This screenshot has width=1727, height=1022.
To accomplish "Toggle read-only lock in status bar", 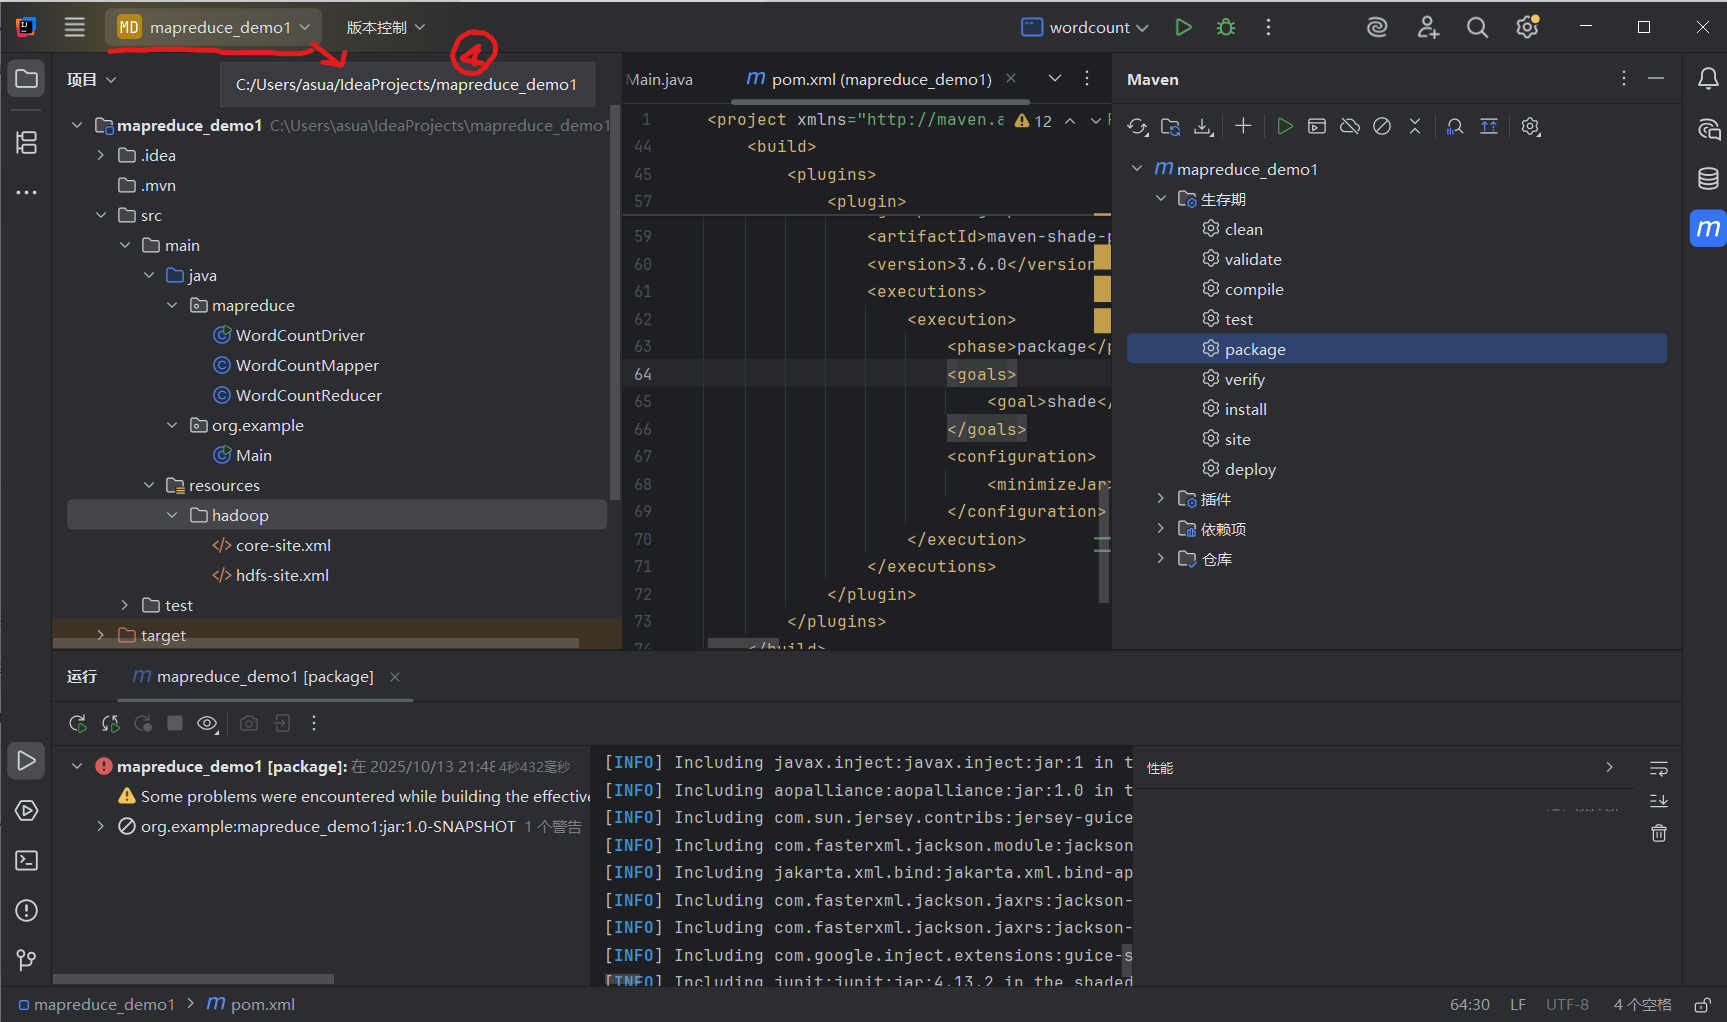I will (x=1702, y=1005).
